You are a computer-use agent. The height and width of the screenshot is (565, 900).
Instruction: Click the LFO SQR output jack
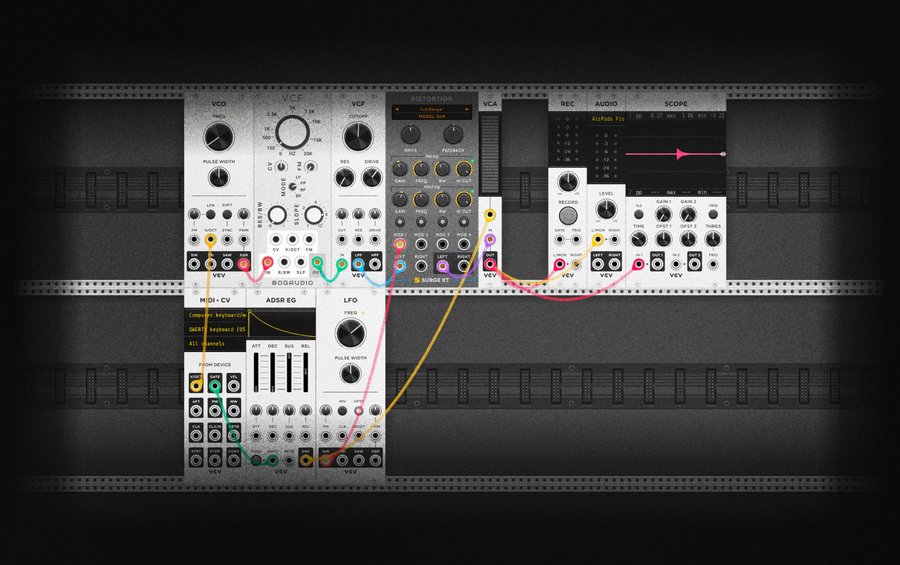(375, 460)
